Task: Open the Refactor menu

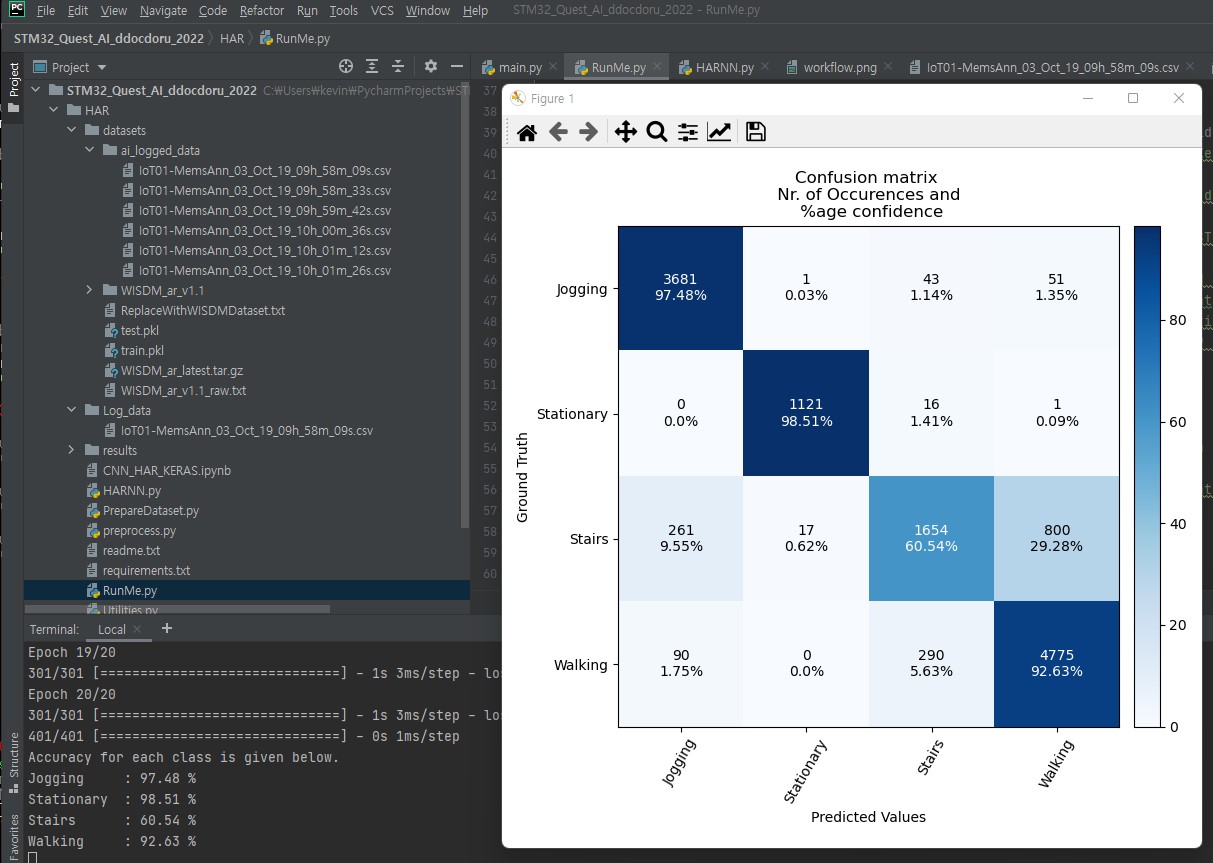Action: (262, 11)
